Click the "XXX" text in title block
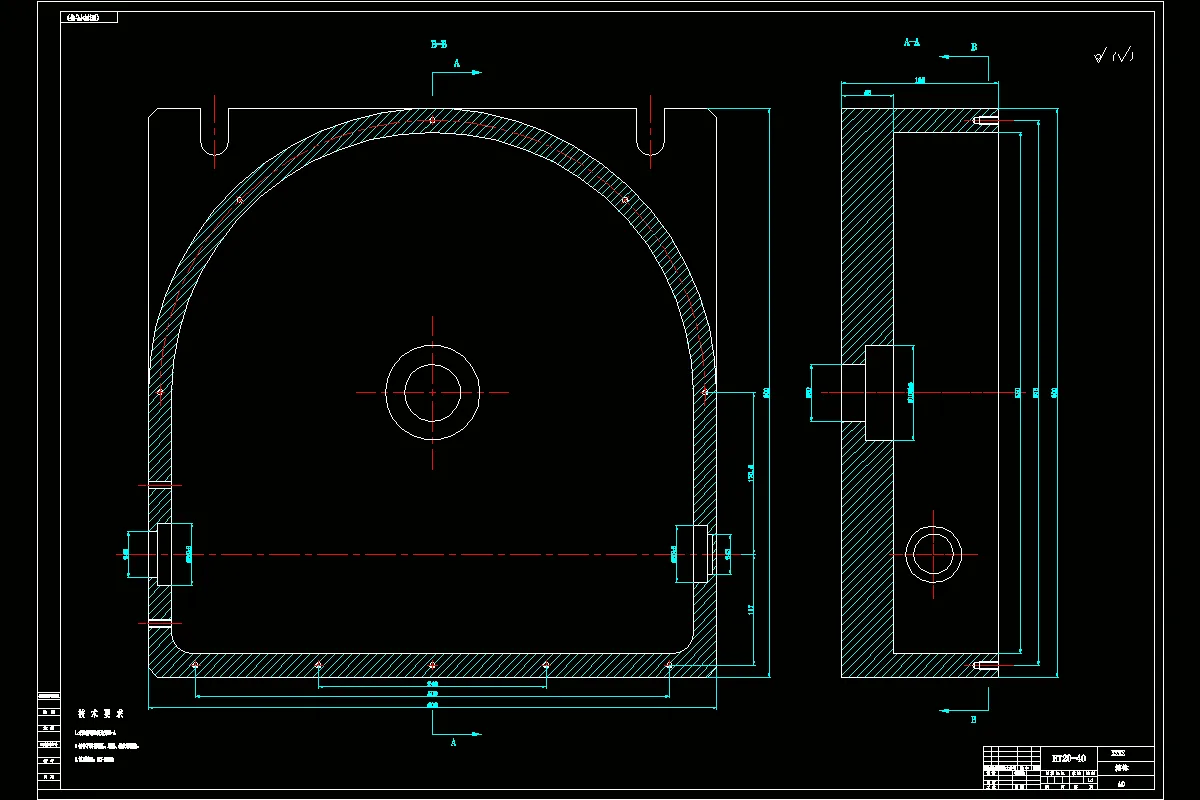This screenshot has width=1200, height=800. (x=1119, y=752)
